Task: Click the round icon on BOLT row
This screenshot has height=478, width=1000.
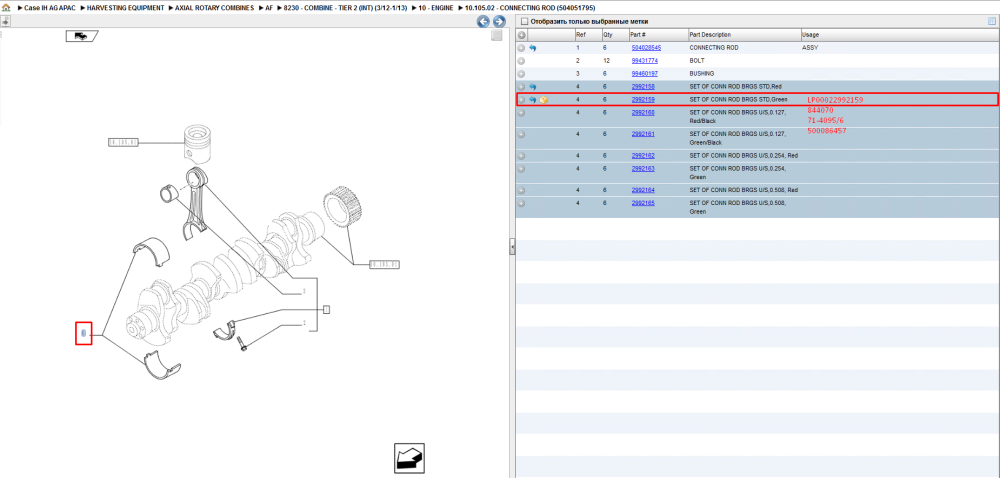Action: pos(521,61)
